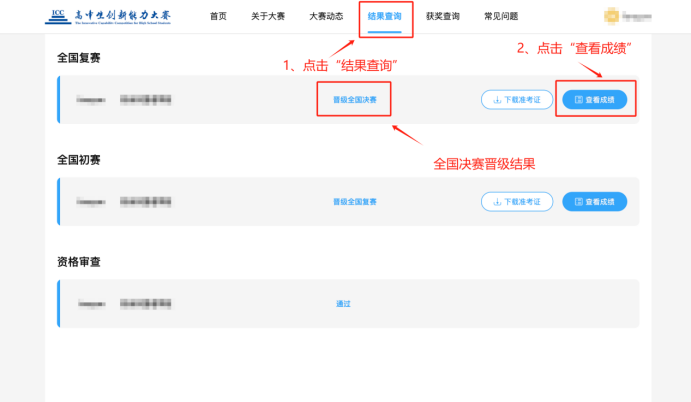
Task: Select the 结果查询 tab
Action: [x=384, y=17]
